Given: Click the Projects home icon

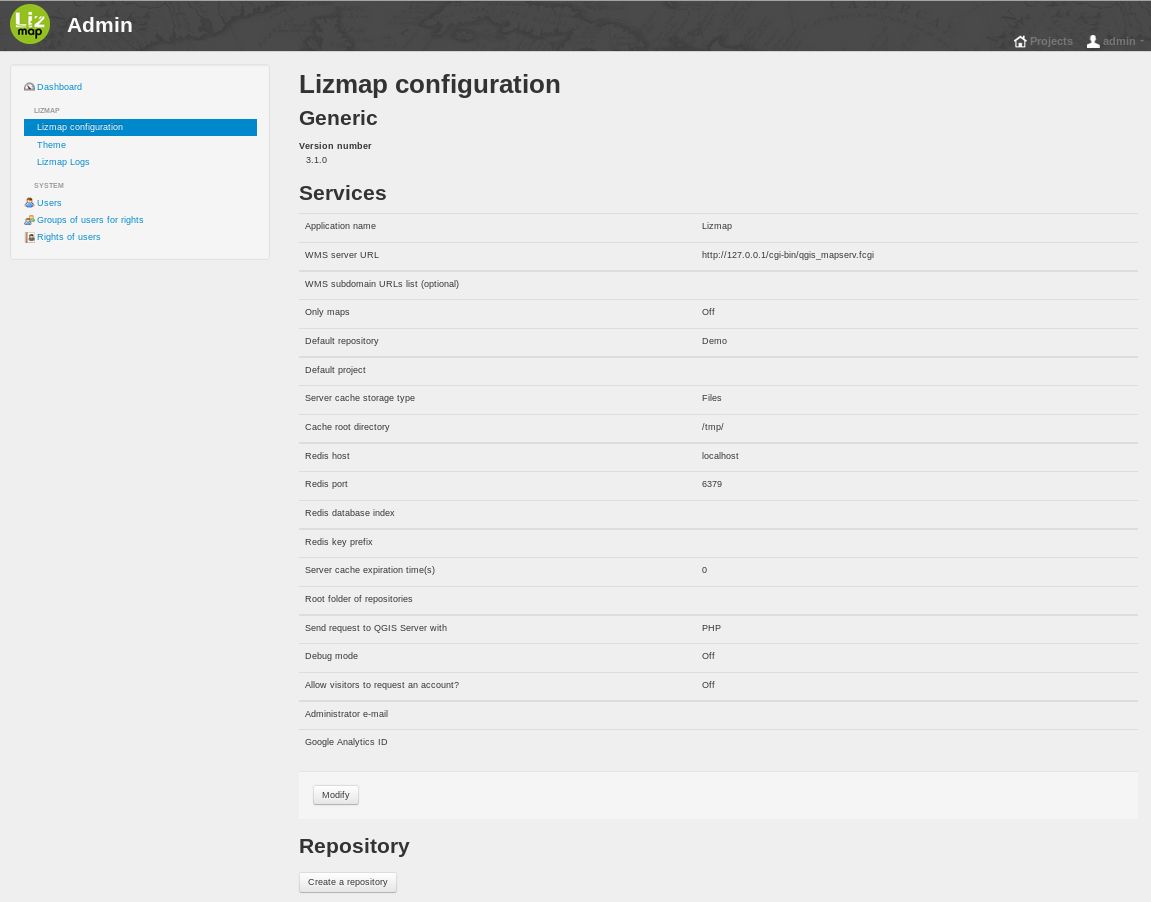Looking at the screenshot, I should tap(1020, 42).
